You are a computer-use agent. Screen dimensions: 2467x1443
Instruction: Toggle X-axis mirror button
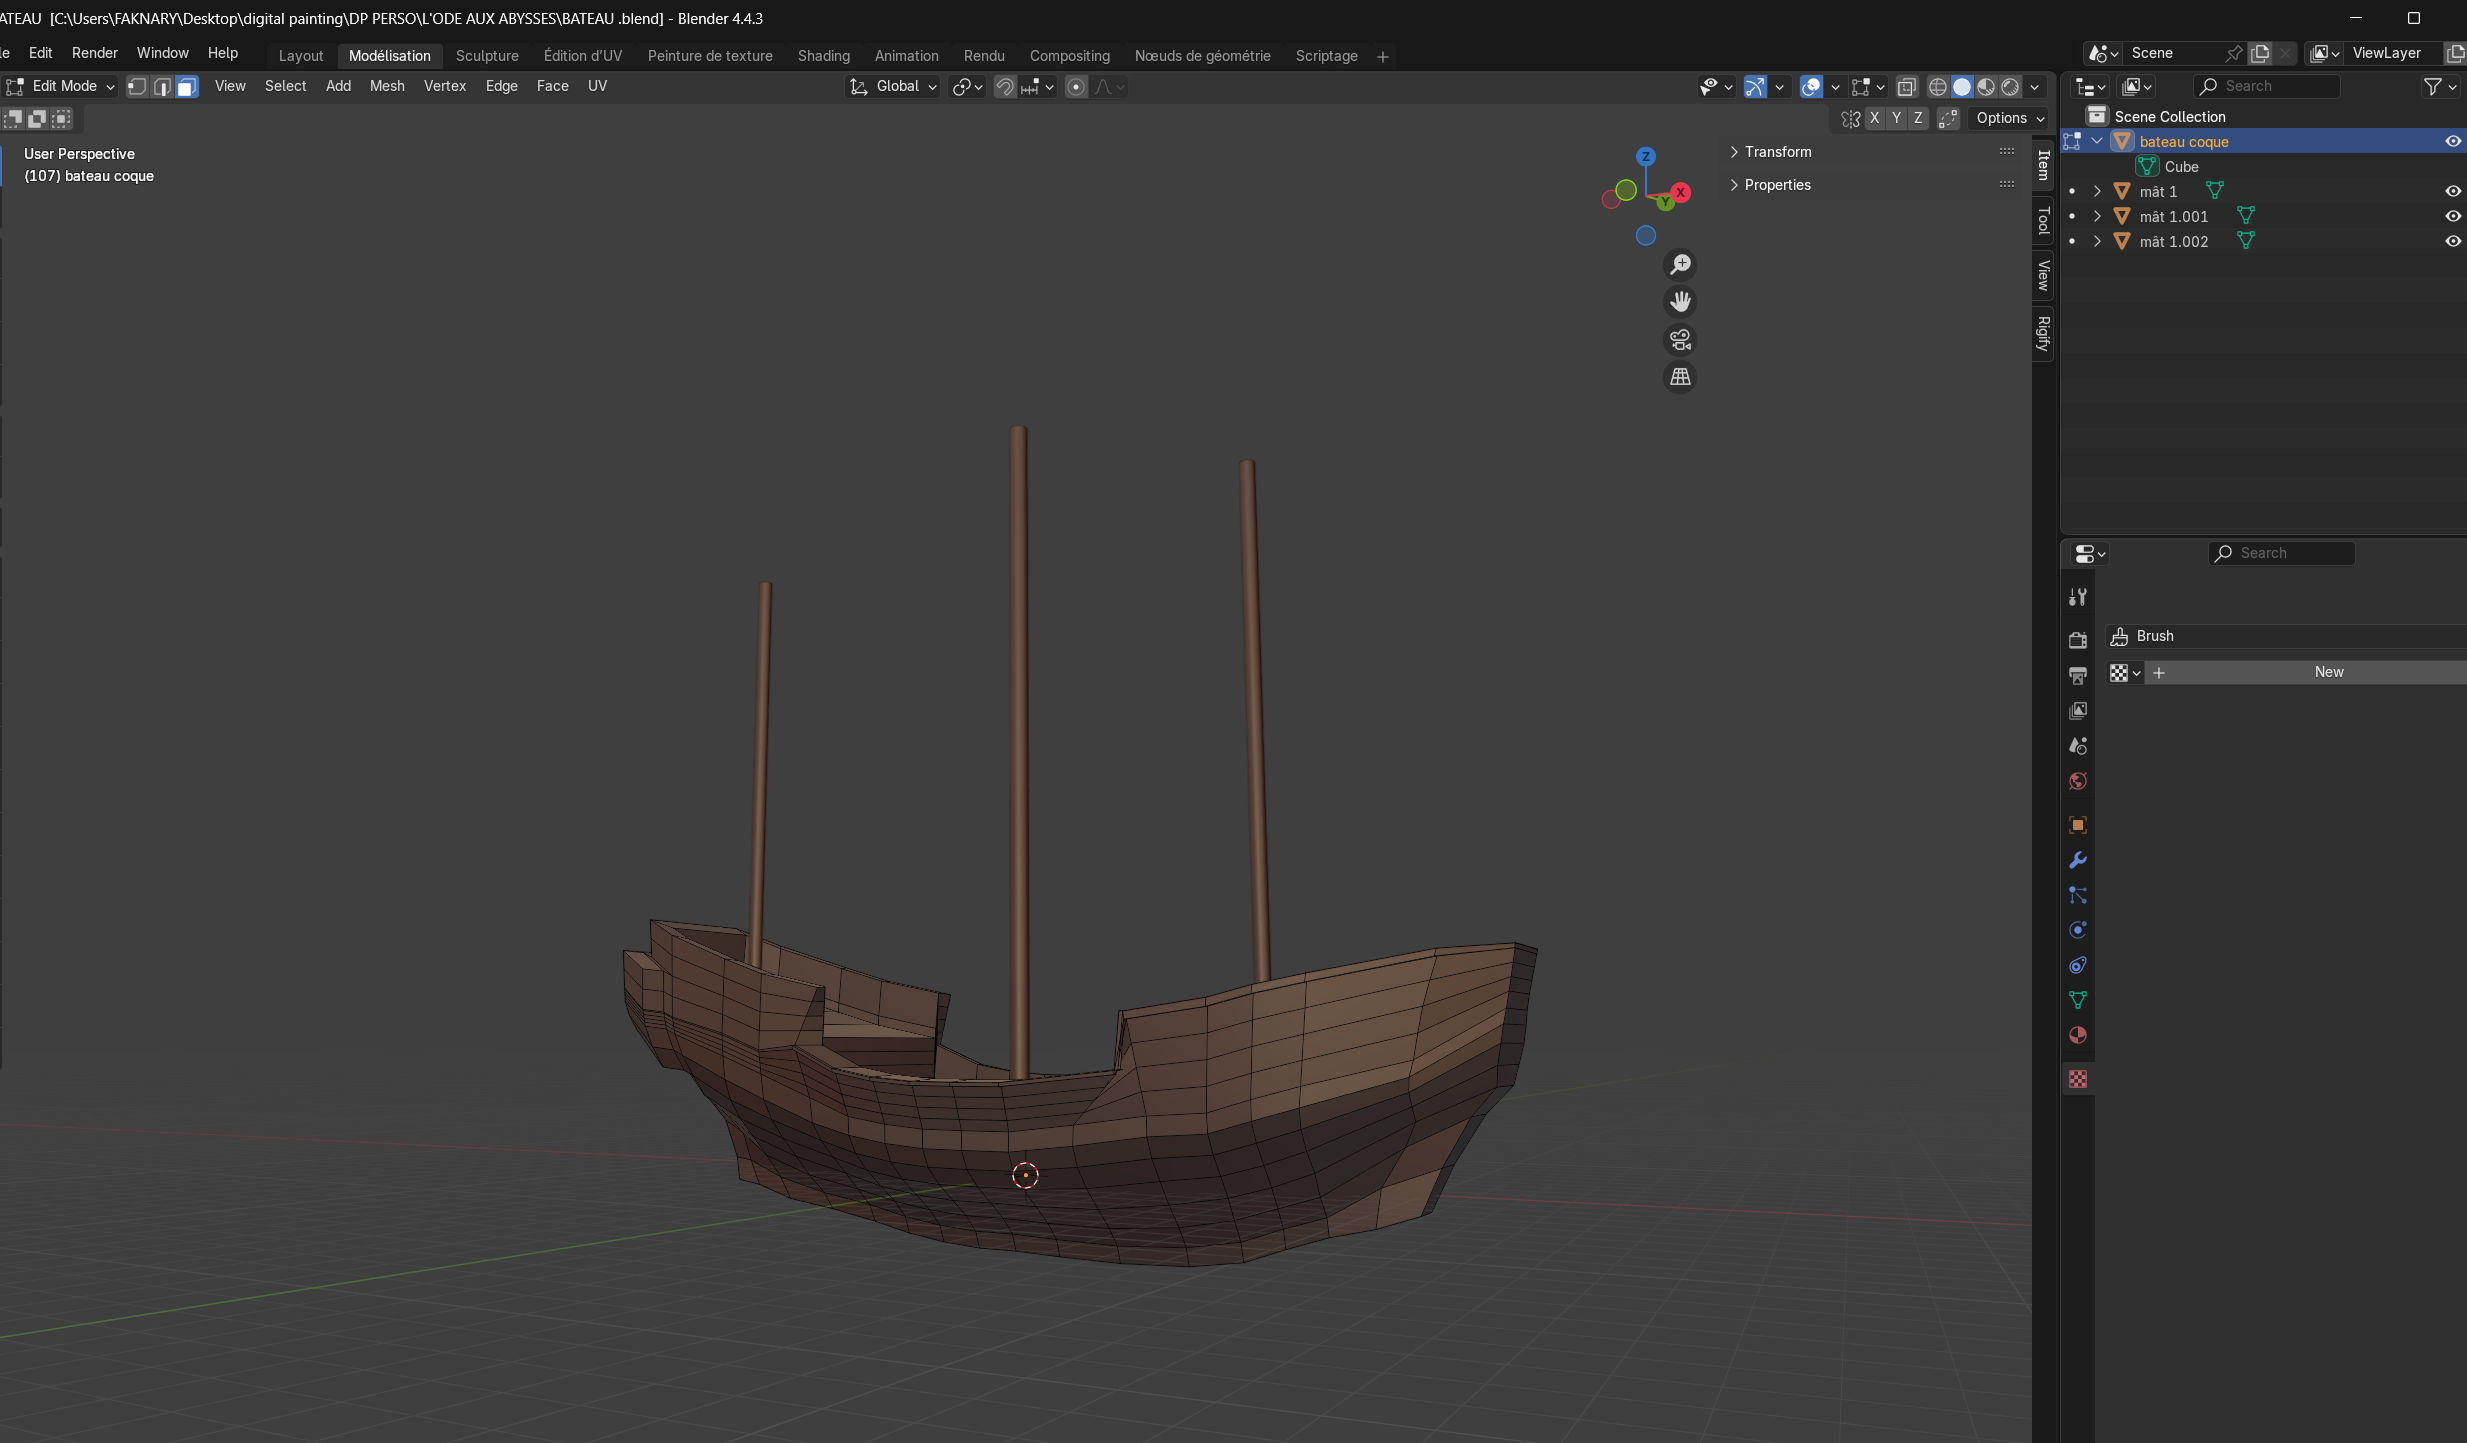click(x=1874, y=118)
